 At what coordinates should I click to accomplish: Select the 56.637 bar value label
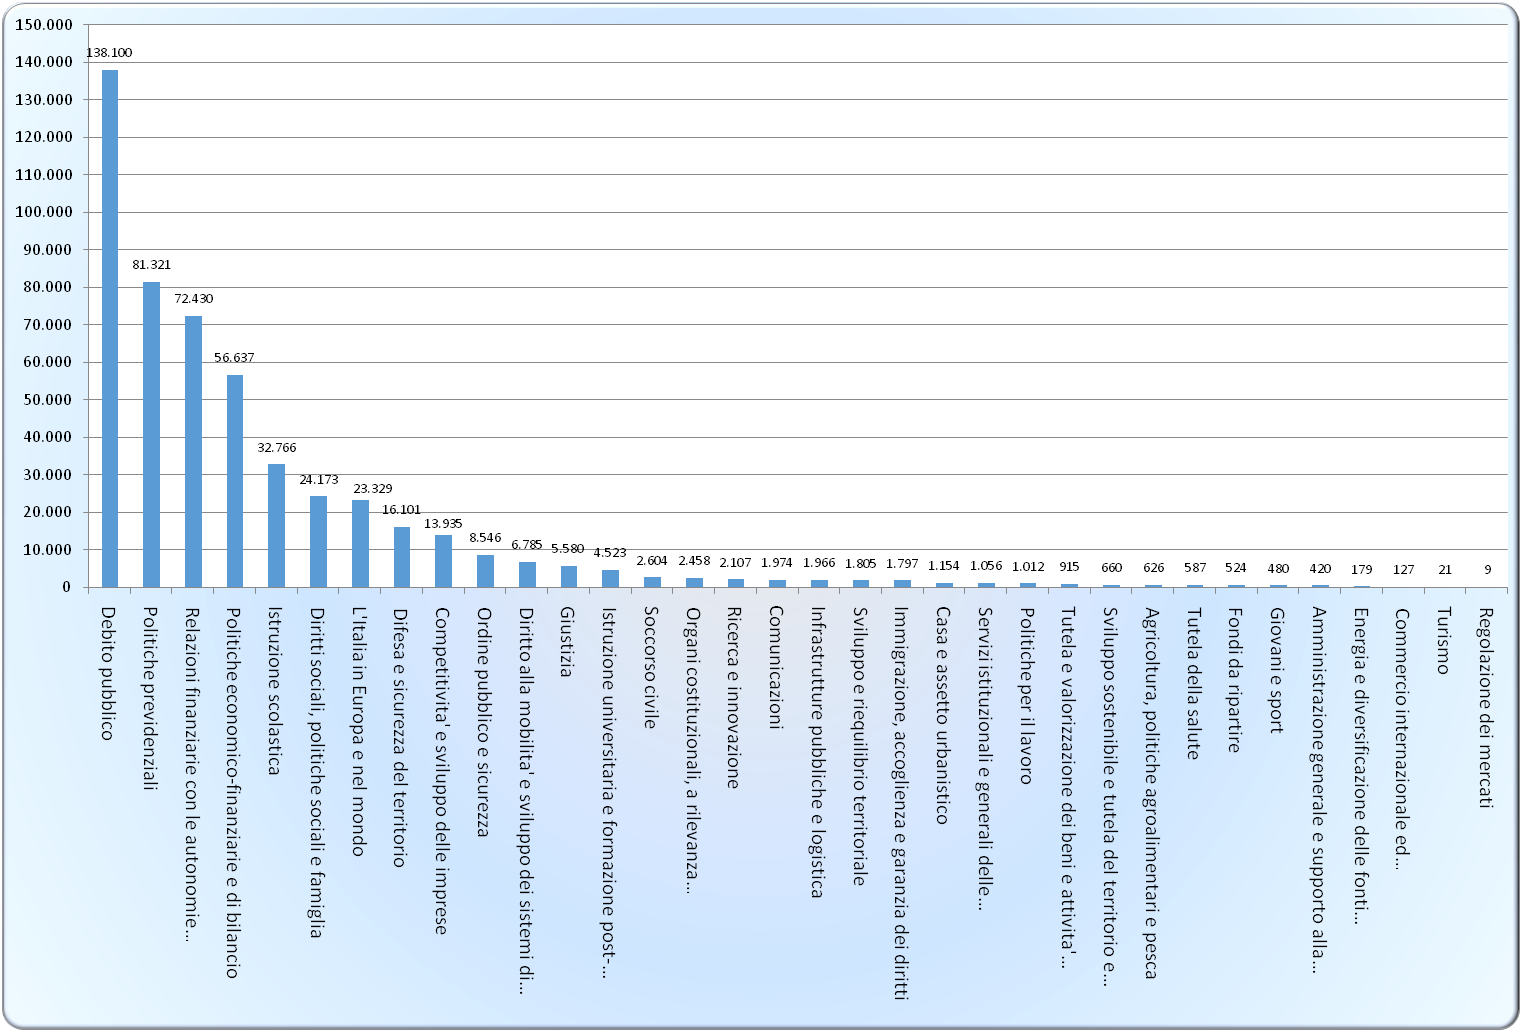pyautogui.click(x=235, y=357)
